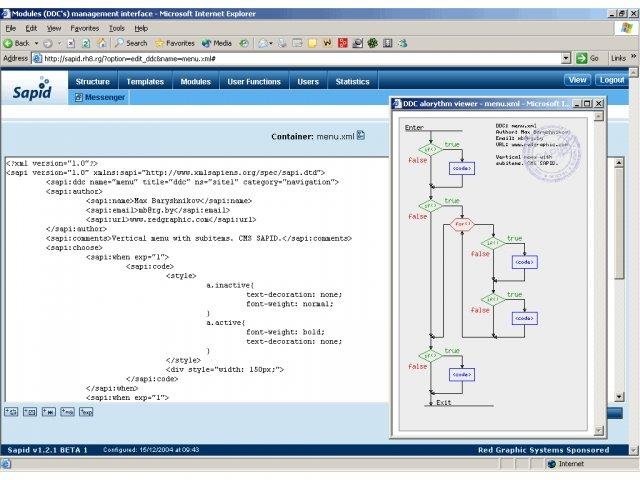Click the code editor scrollbar up arrow
640x480 pixels.
(x=619, y=162)
